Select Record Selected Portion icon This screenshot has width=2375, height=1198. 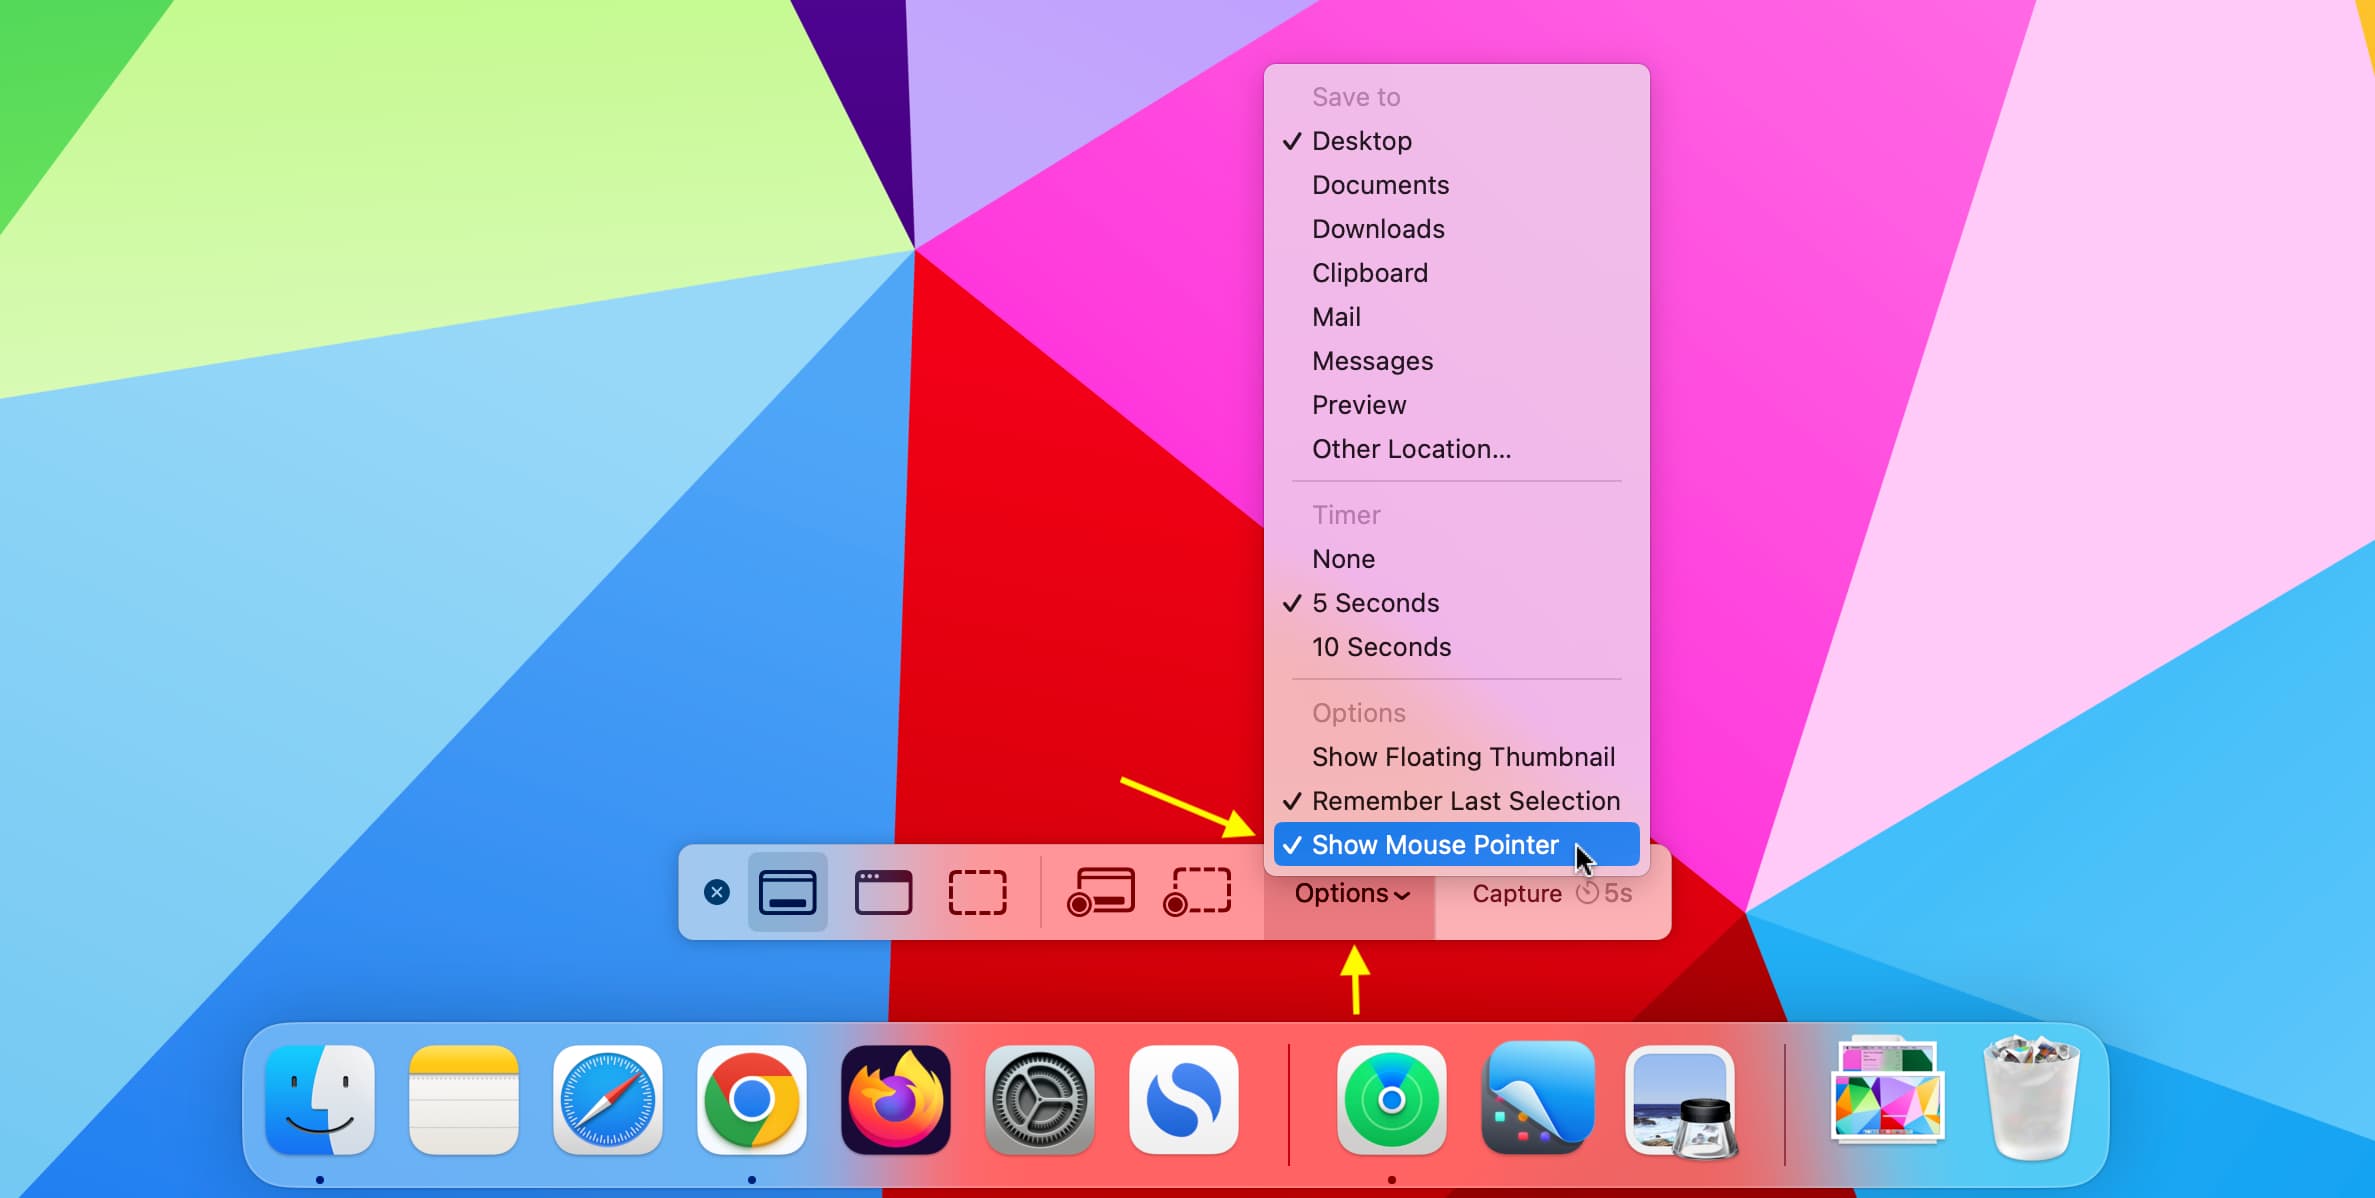1197,892
